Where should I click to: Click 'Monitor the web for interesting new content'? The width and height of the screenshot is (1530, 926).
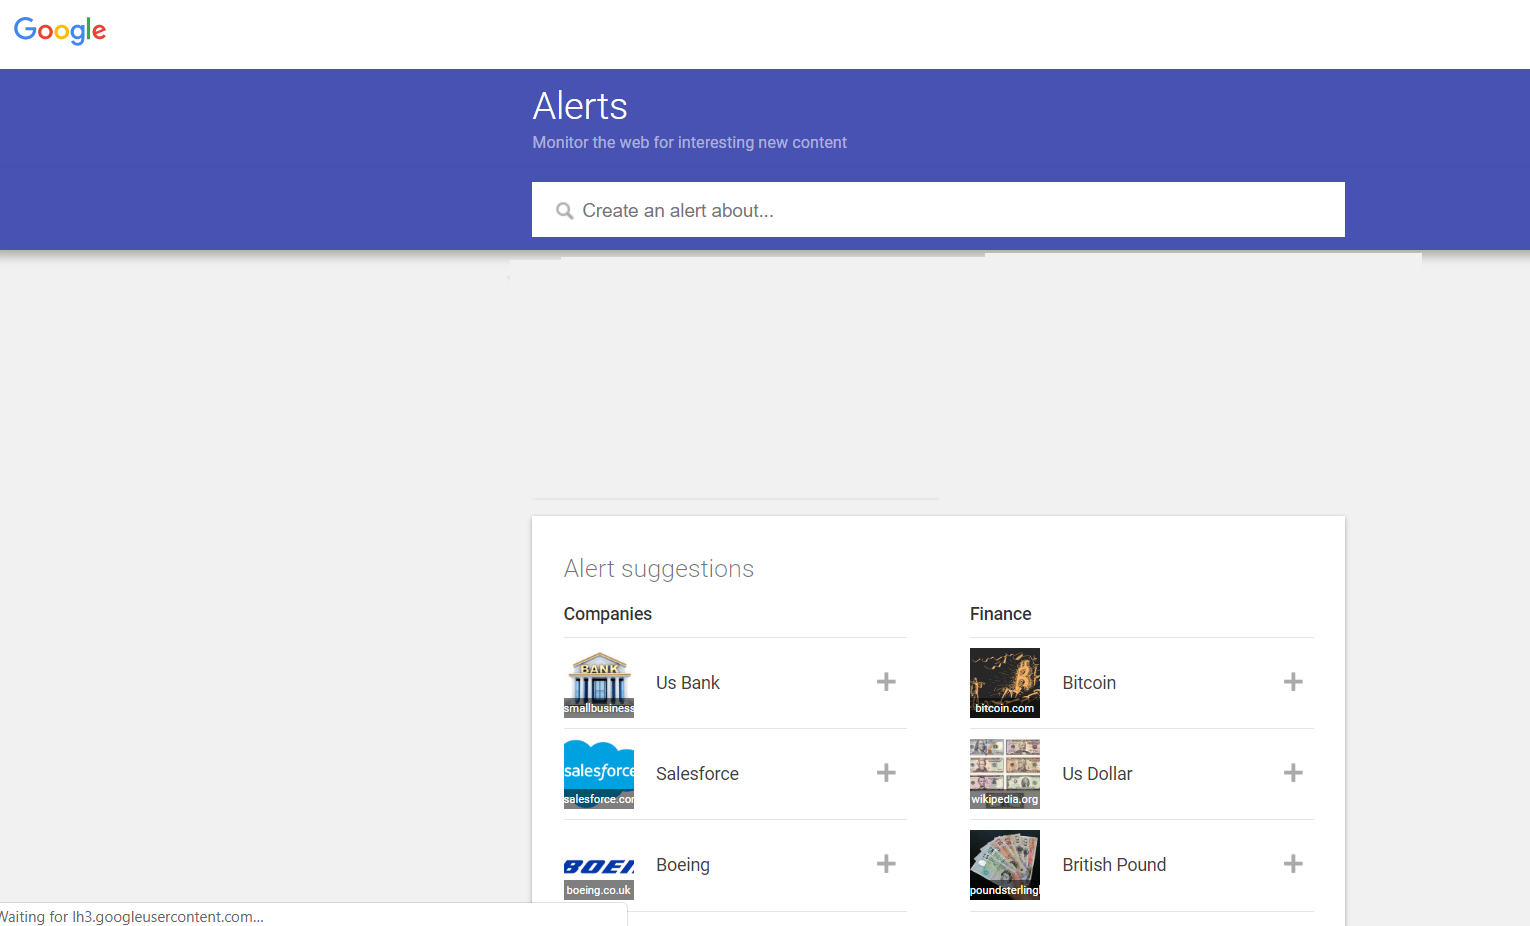[x=690, y=143]
